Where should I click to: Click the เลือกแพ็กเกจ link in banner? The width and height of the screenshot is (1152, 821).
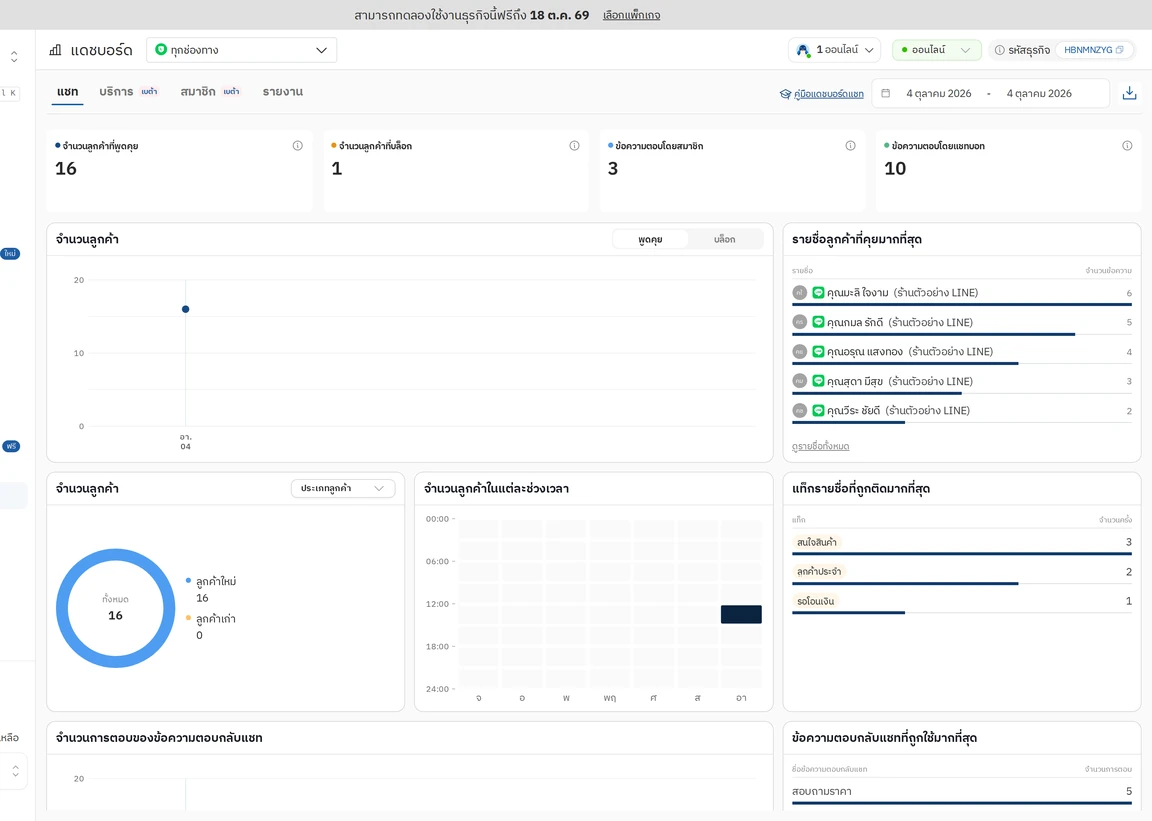631,15
